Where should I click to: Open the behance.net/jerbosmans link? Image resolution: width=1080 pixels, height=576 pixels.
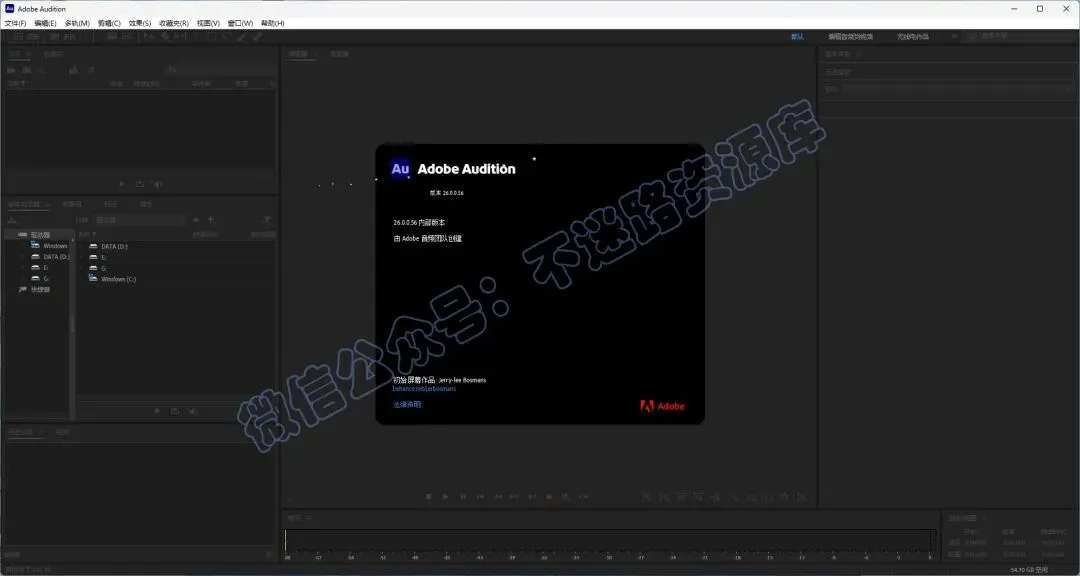pyautogui.click(x=424, y=389)
